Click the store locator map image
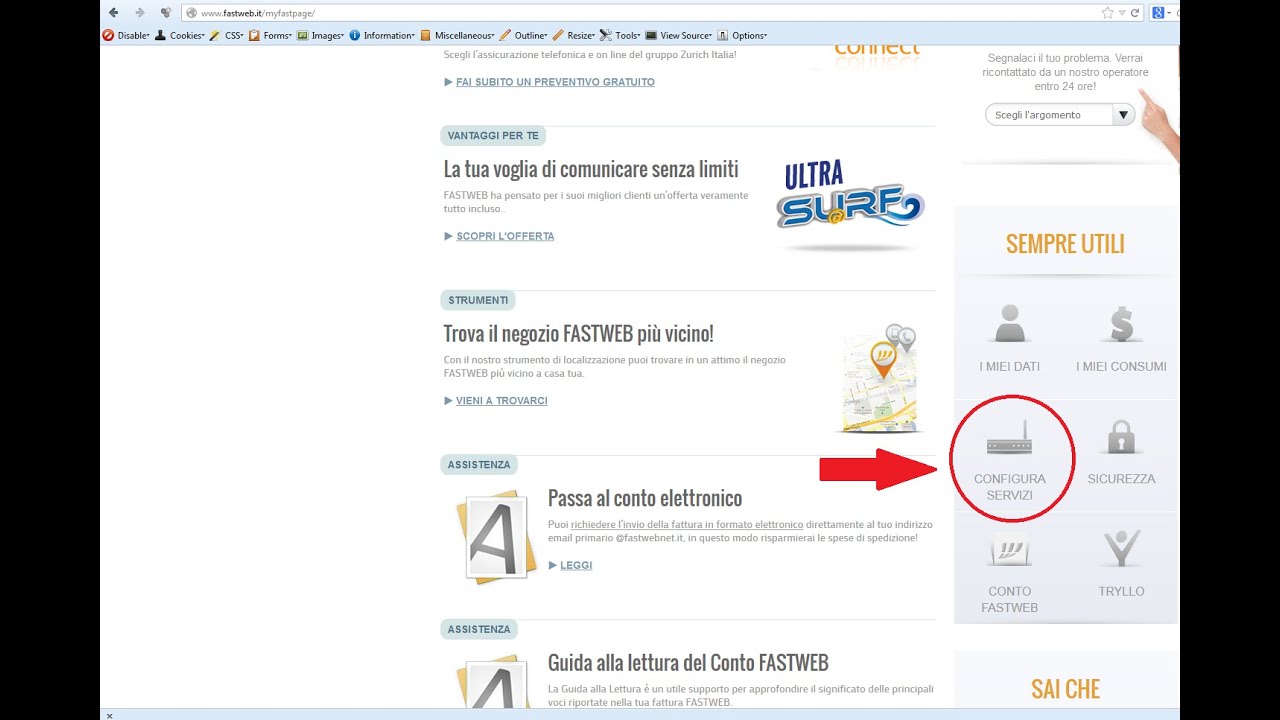Viewport: 1280px width, 720px height. click(879, 378)
